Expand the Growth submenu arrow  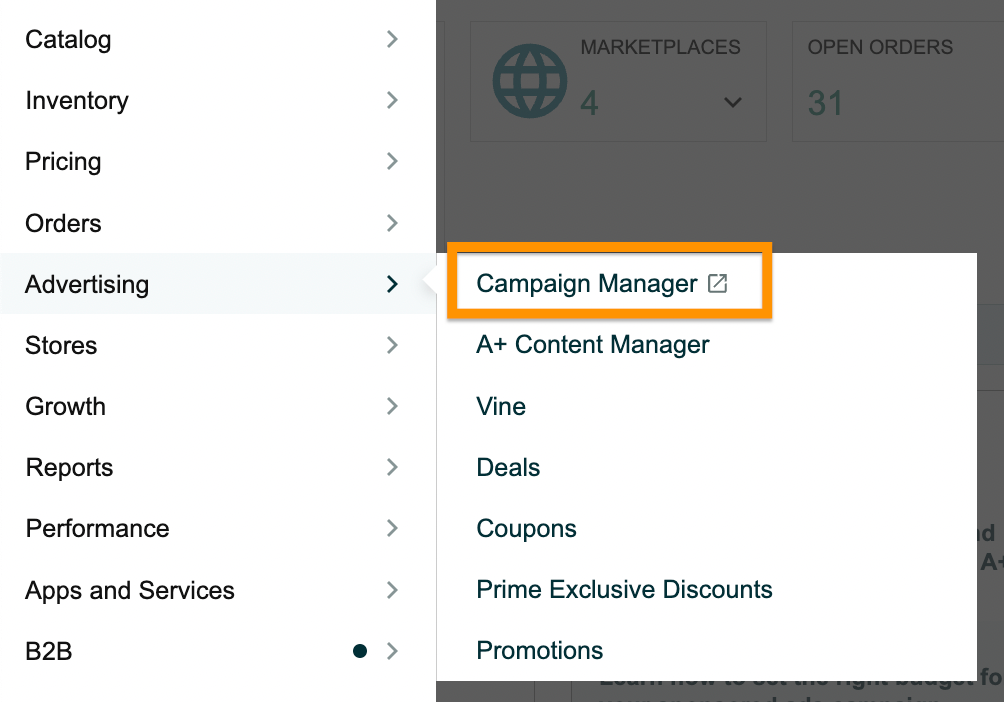393,406
